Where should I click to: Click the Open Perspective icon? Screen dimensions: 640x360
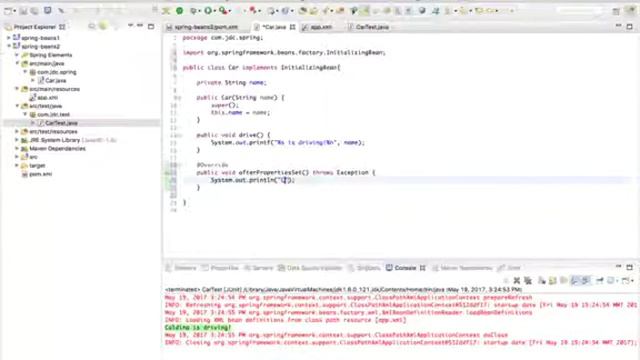(616, 11)
